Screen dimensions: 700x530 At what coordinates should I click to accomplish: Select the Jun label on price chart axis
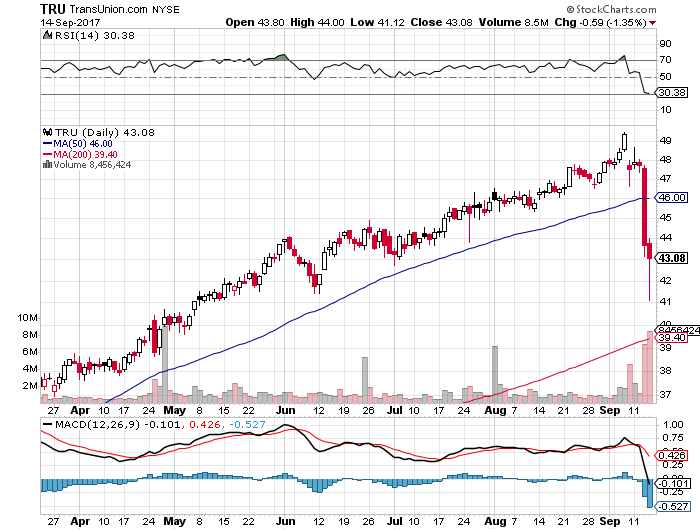285,410
